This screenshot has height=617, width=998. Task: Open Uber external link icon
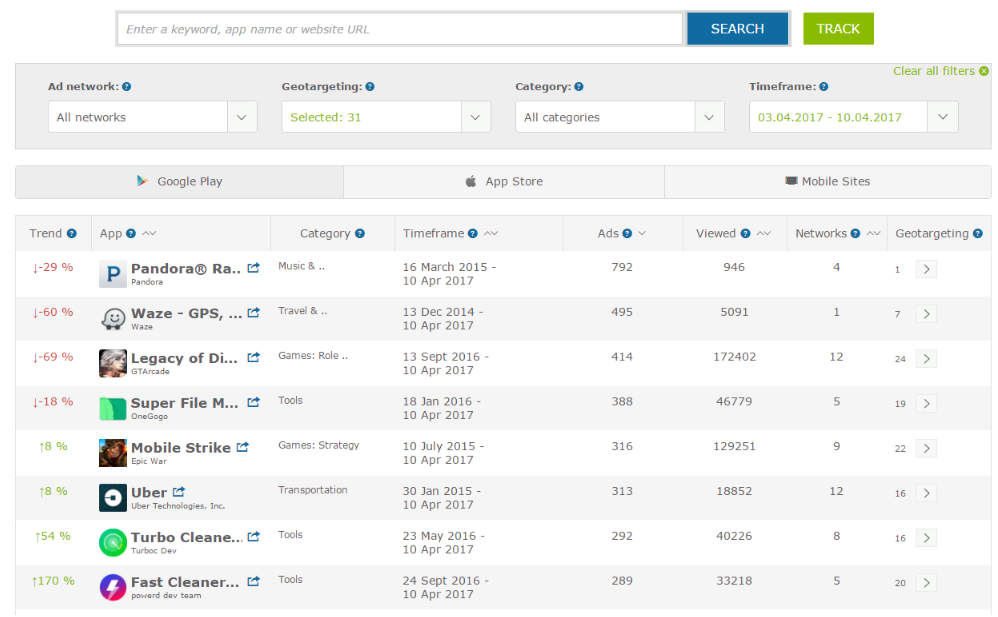coord(179,492)
